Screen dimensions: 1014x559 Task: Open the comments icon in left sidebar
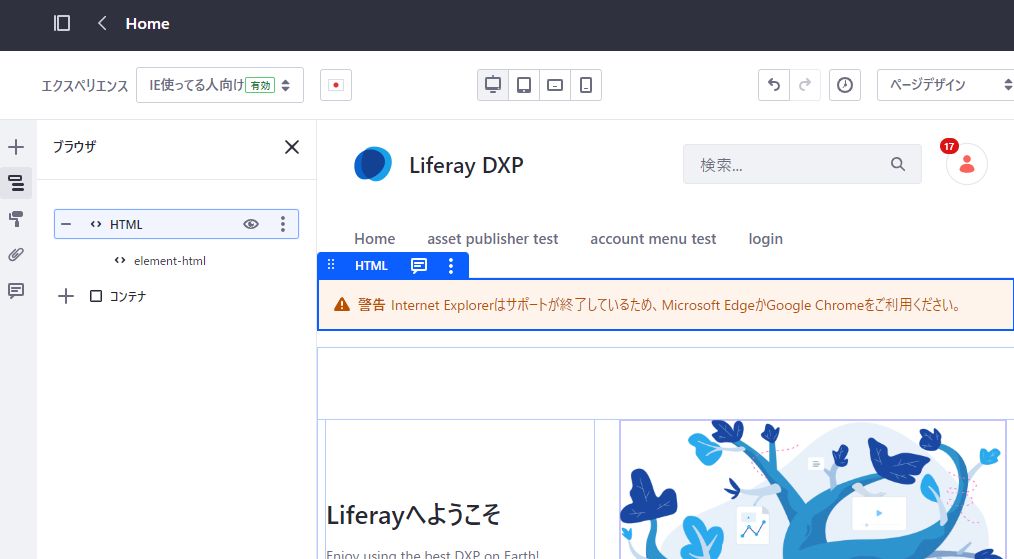(x=16, y=290)
